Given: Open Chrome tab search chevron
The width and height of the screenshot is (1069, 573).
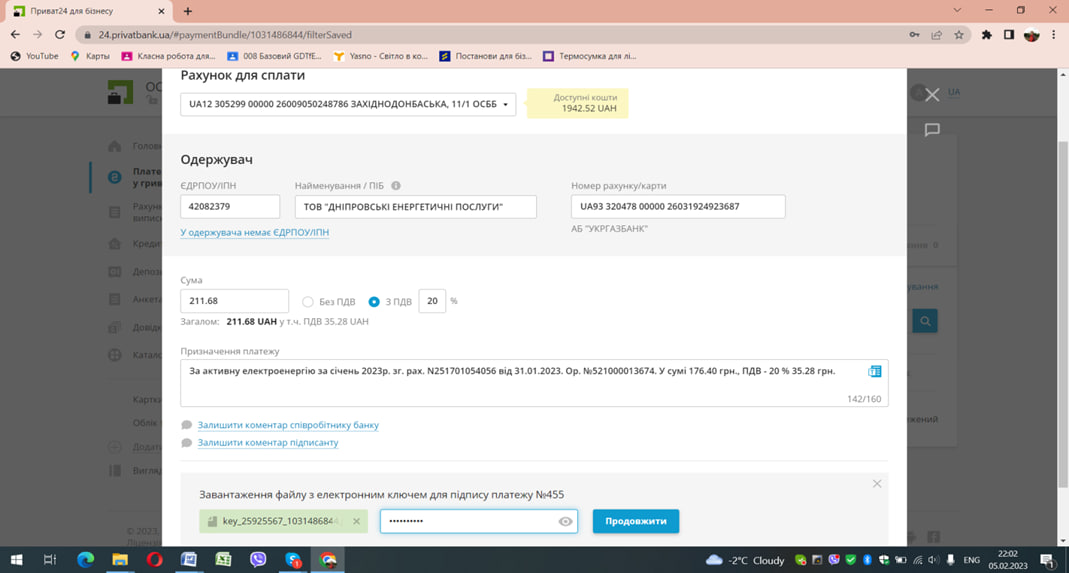Looking at the screenshot, I should 957,10.
